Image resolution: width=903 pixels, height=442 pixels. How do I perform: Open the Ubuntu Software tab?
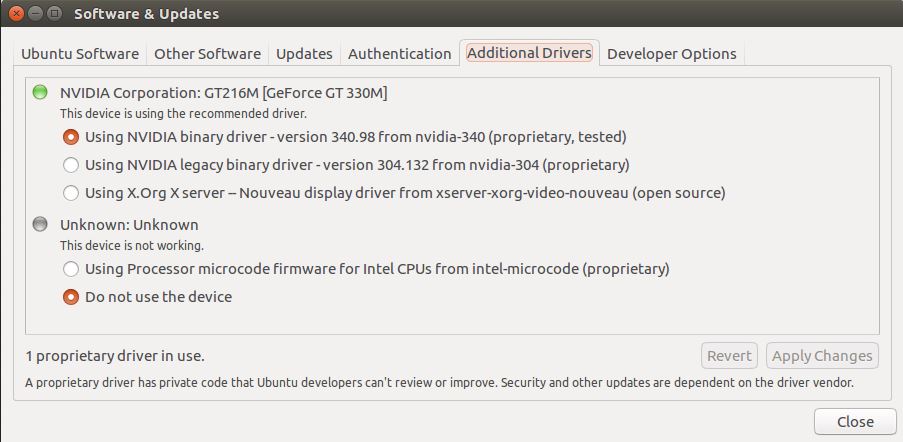pos(80,54)
